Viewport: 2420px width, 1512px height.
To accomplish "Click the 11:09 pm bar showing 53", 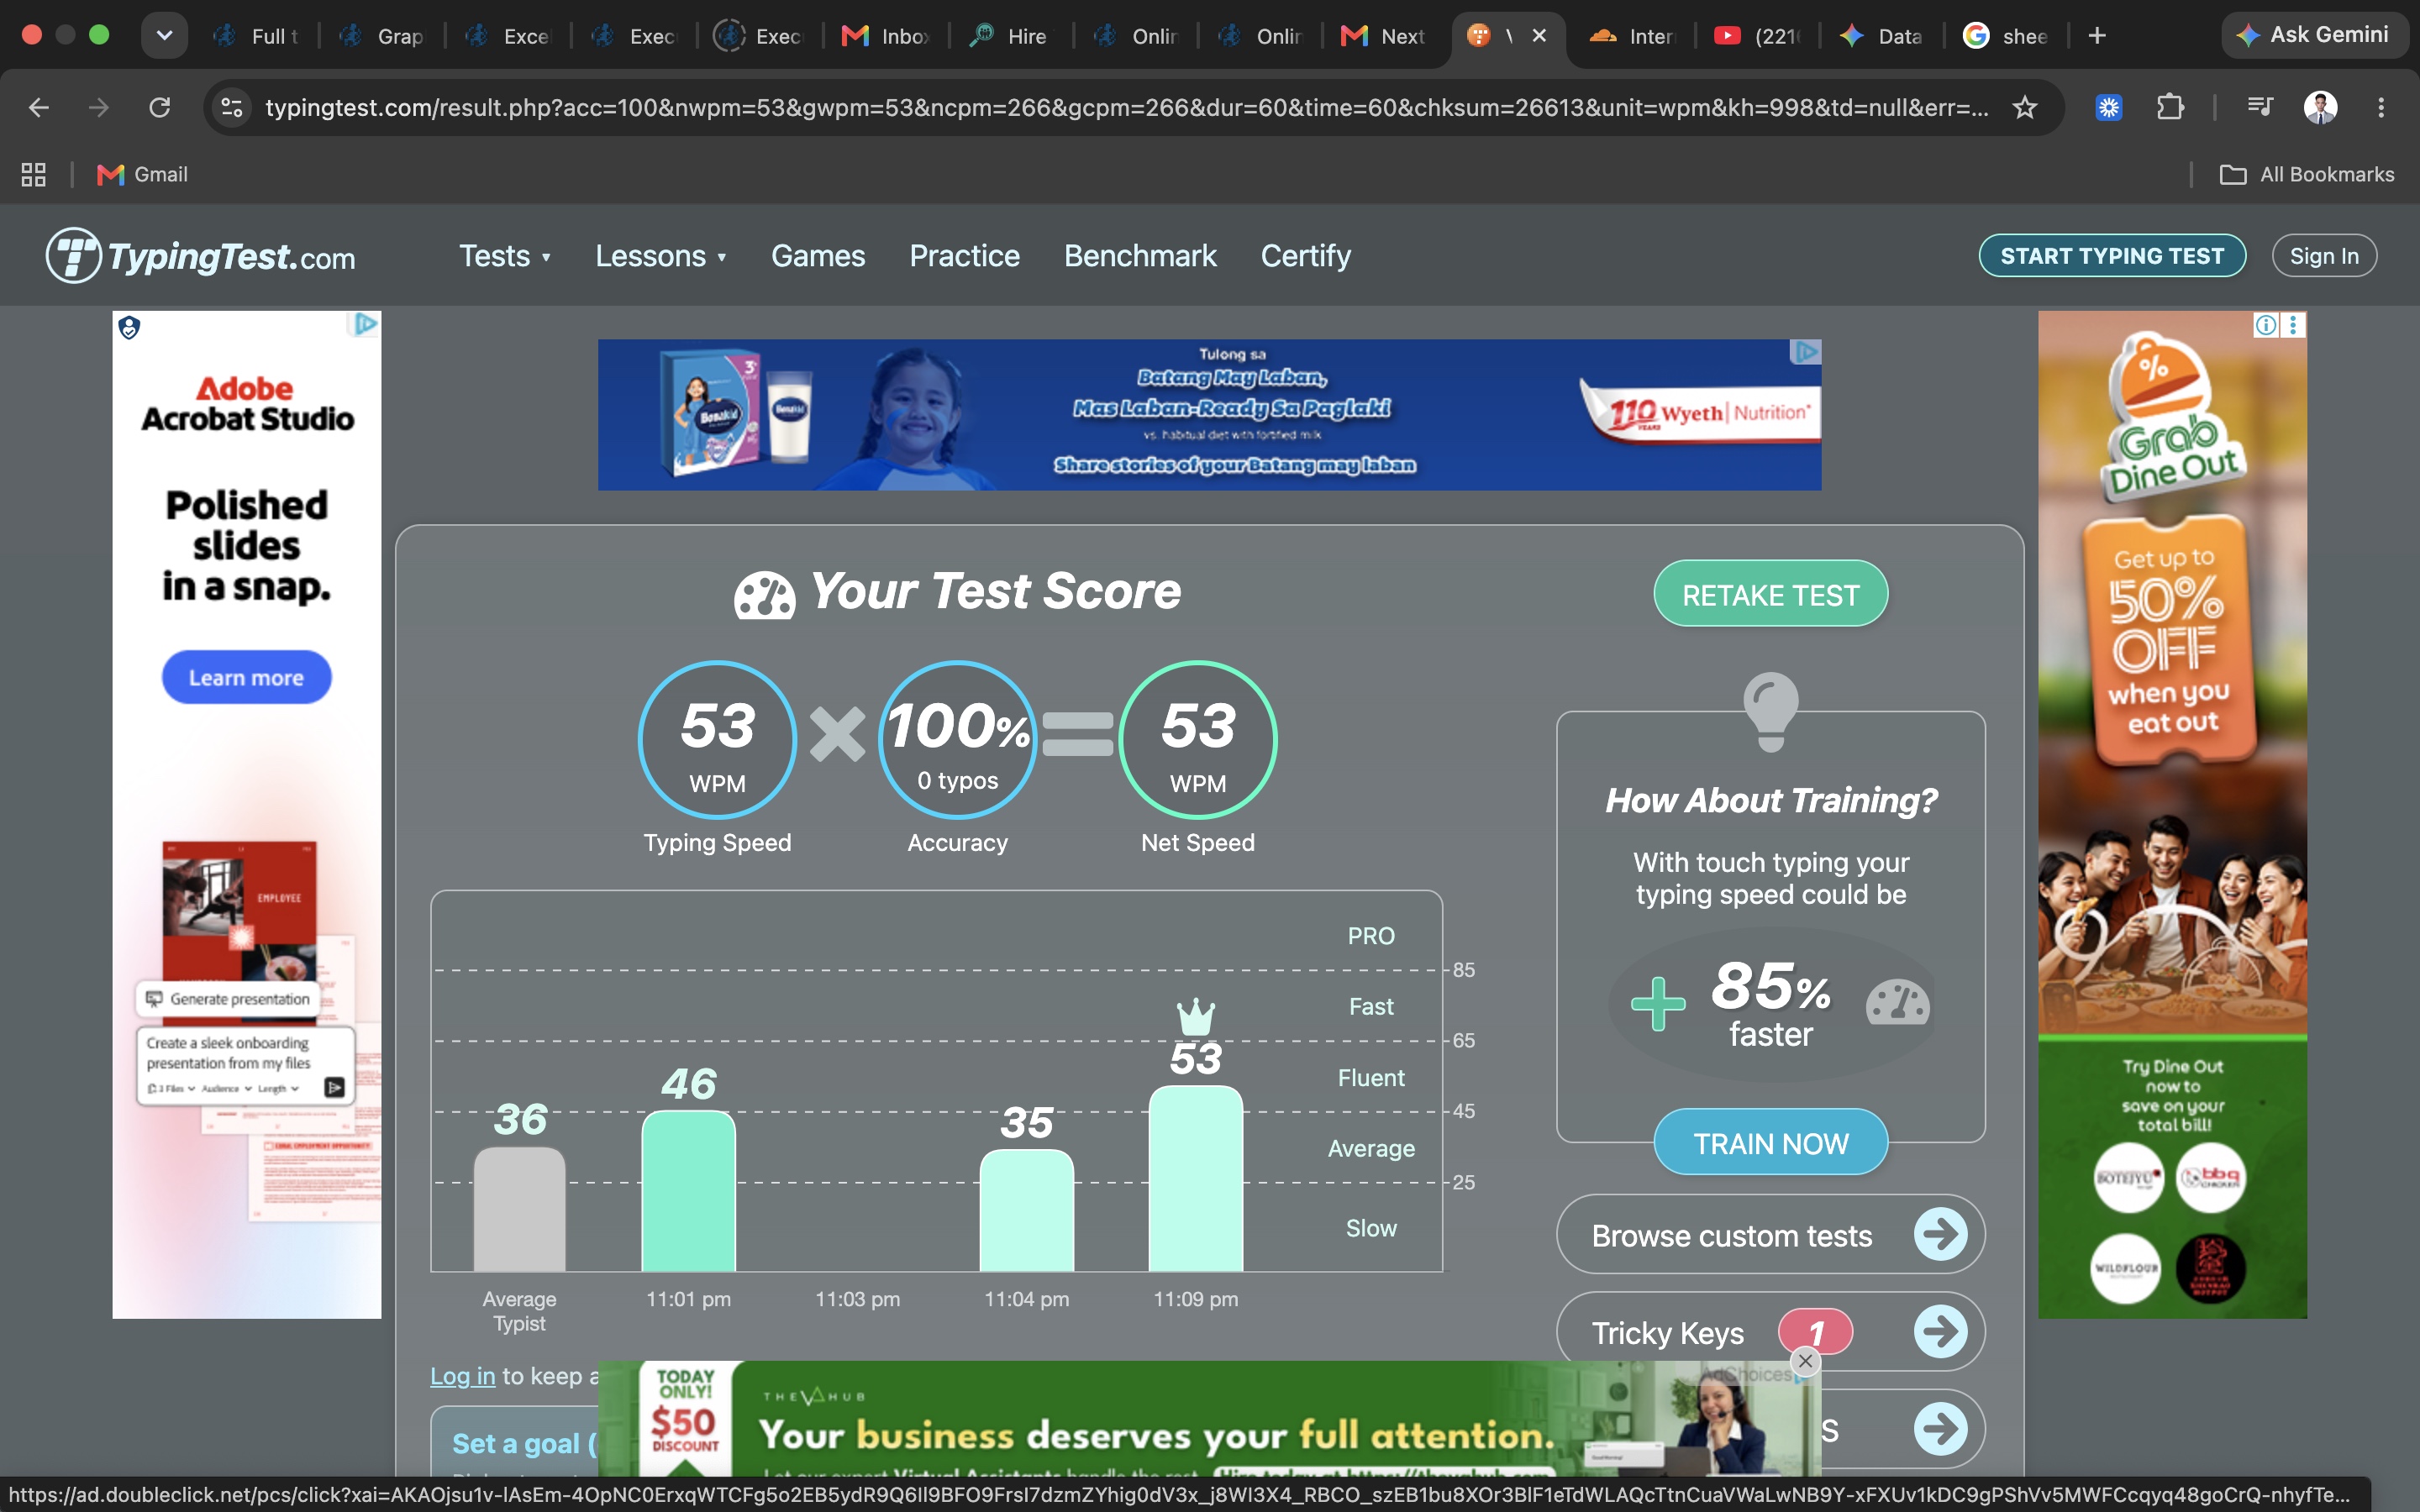I will pos(1195,1178).
